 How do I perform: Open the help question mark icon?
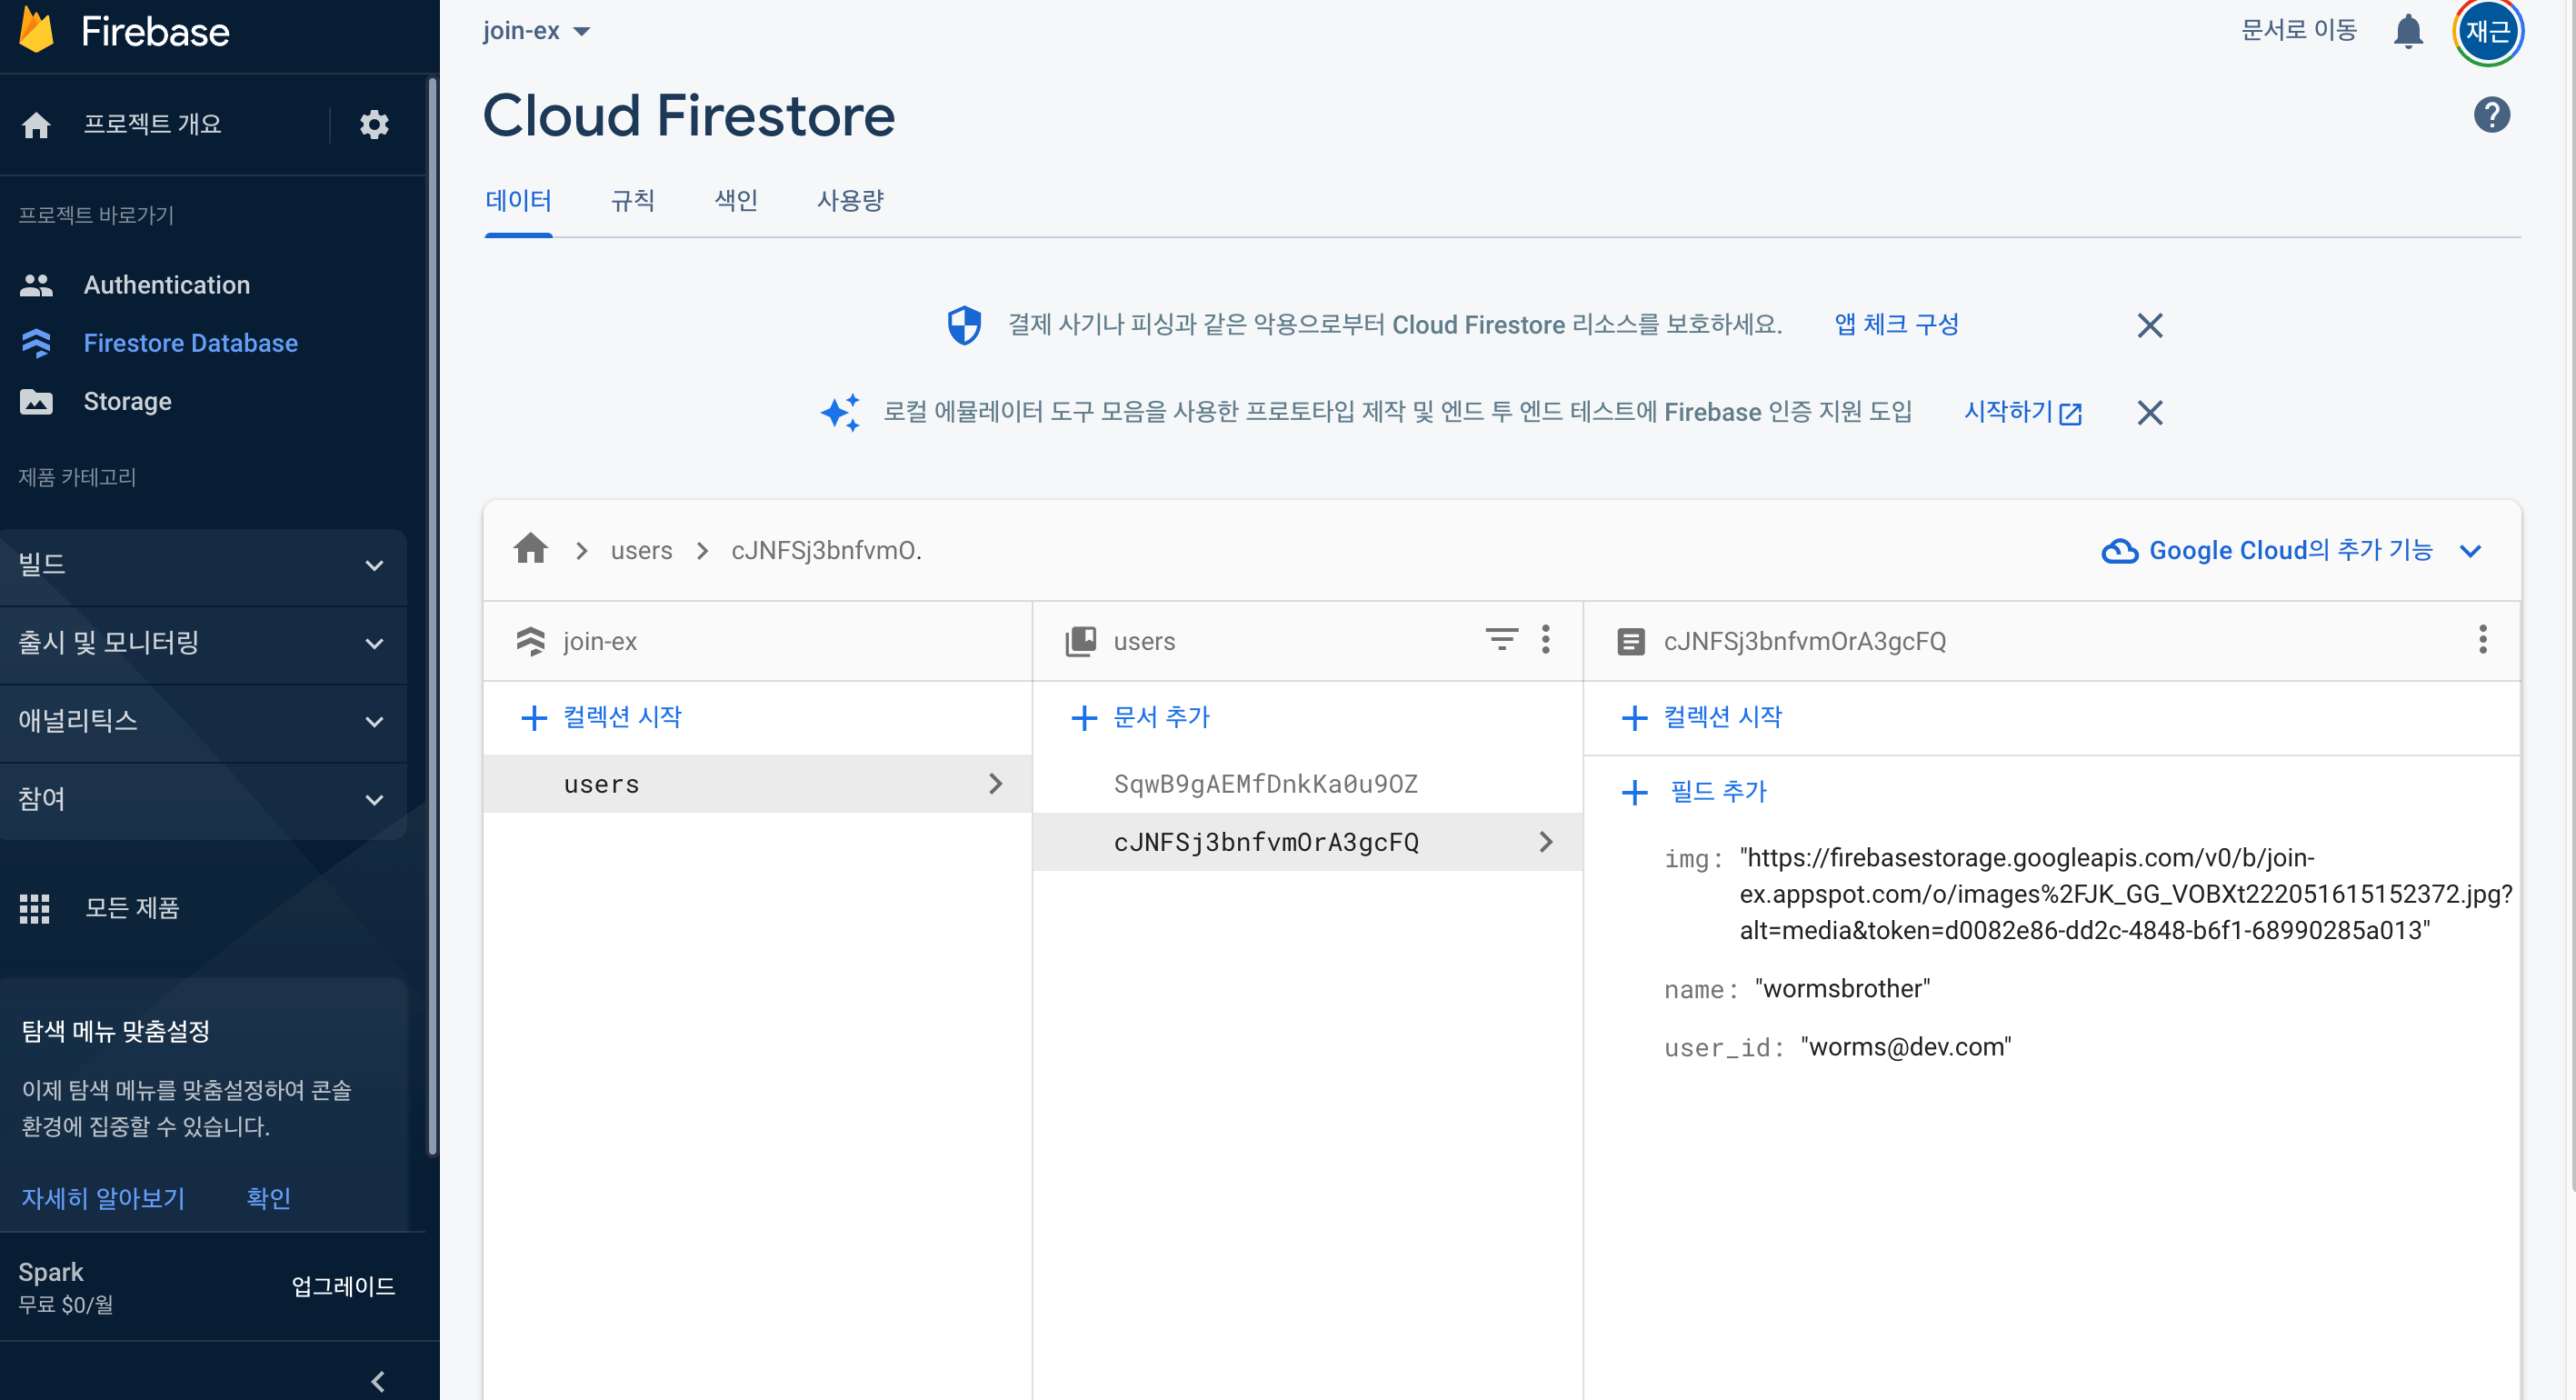pos(2491,115)
